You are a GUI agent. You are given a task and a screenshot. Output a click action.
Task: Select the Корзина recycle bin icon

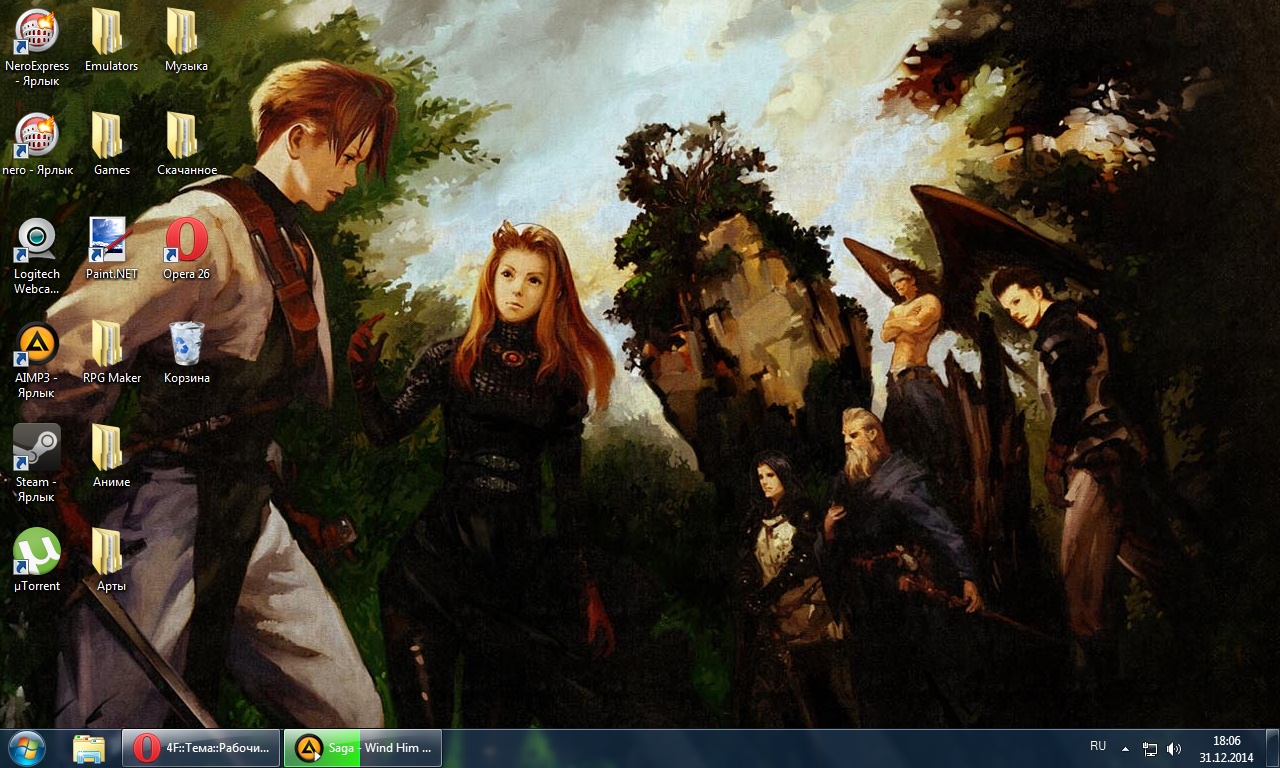click(186, 343)
